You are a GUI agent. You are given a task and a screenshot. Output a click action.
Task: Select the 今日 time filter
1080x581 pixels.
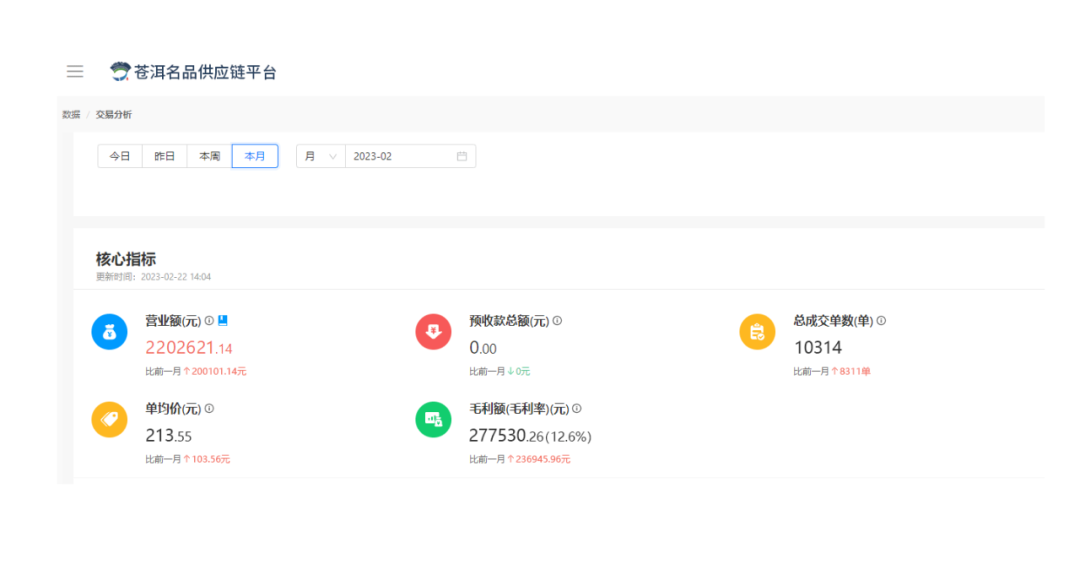[119, 156]
